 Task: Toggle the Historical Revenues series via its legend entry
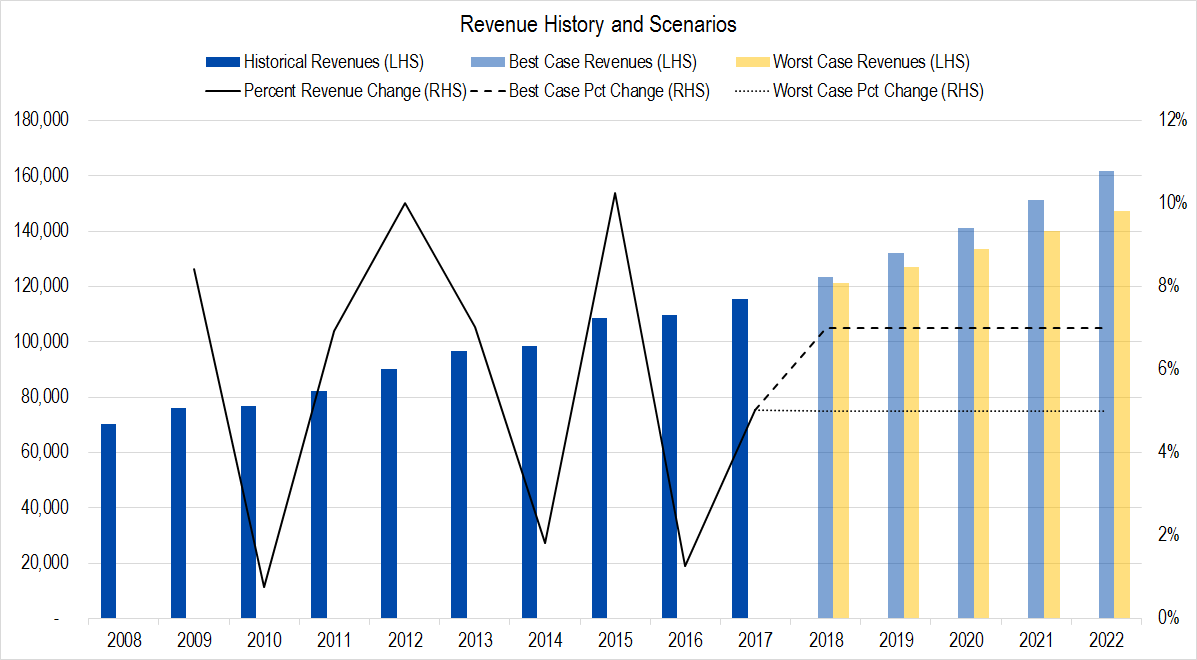[300, 61]
